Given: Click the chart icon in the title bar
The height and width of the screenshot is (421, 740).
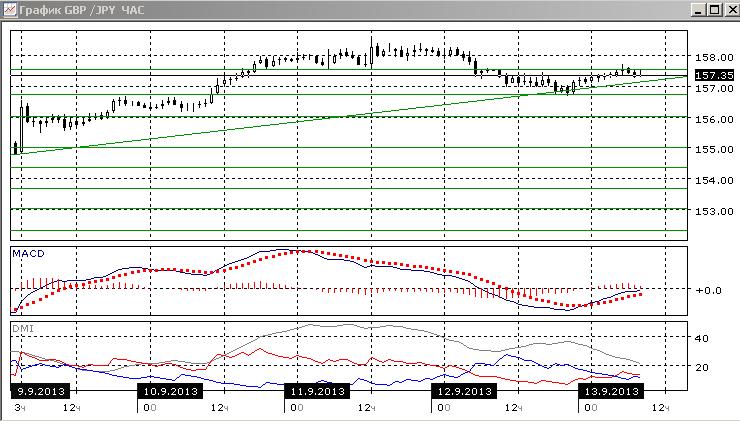Looking at the screenshot, I should click(x=9, y=10).
